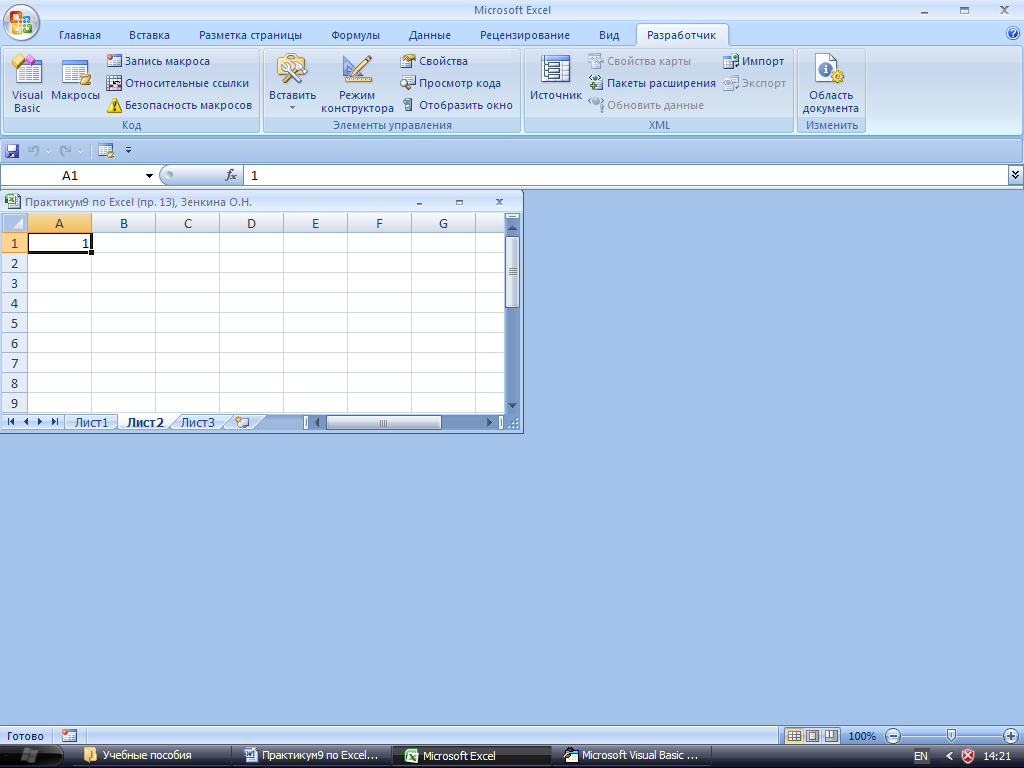The width and height of the screenshot is (1024, 768).
Task: Click Просмотр кода
Action: (451, 83)
